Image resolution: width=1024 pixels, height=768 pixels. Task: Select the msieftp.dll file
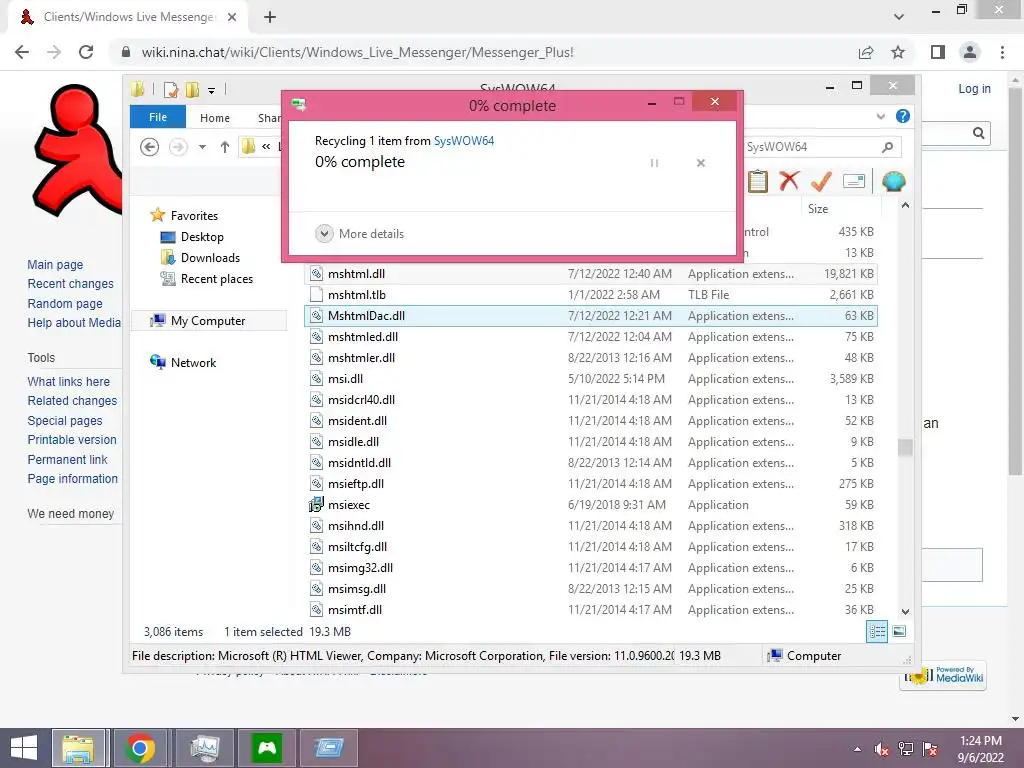[590, 484]
